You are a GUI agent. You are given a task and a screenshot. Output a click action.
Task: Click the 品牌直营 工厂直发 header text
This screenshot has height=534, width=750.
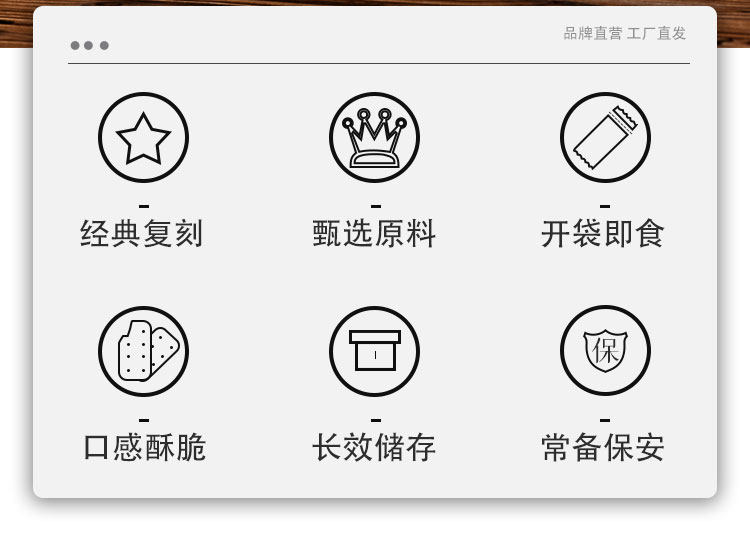pos(625,33)
